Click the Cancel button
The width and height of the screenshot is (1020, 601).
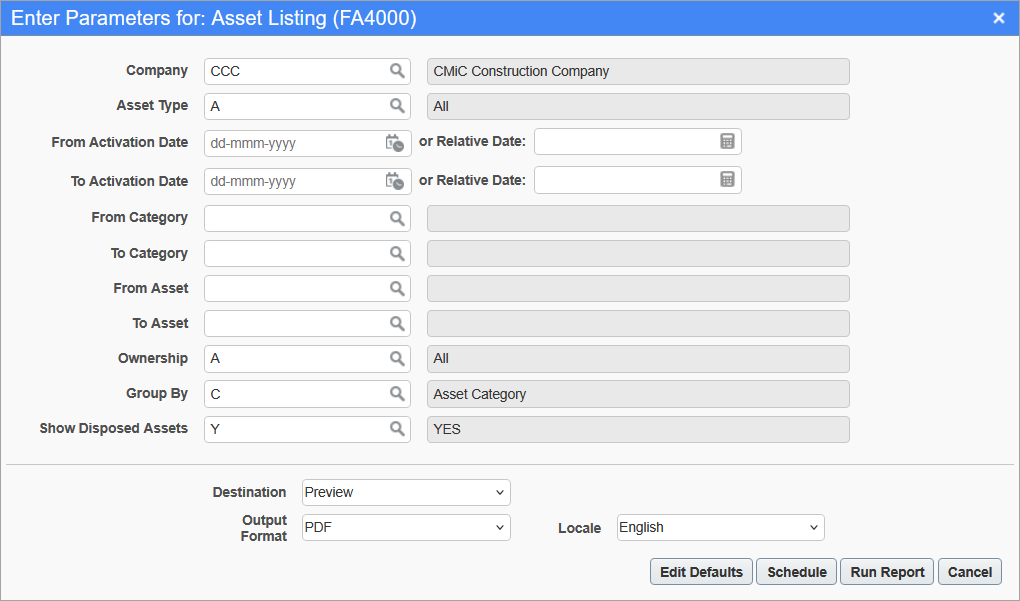click(x=970, y=572)
